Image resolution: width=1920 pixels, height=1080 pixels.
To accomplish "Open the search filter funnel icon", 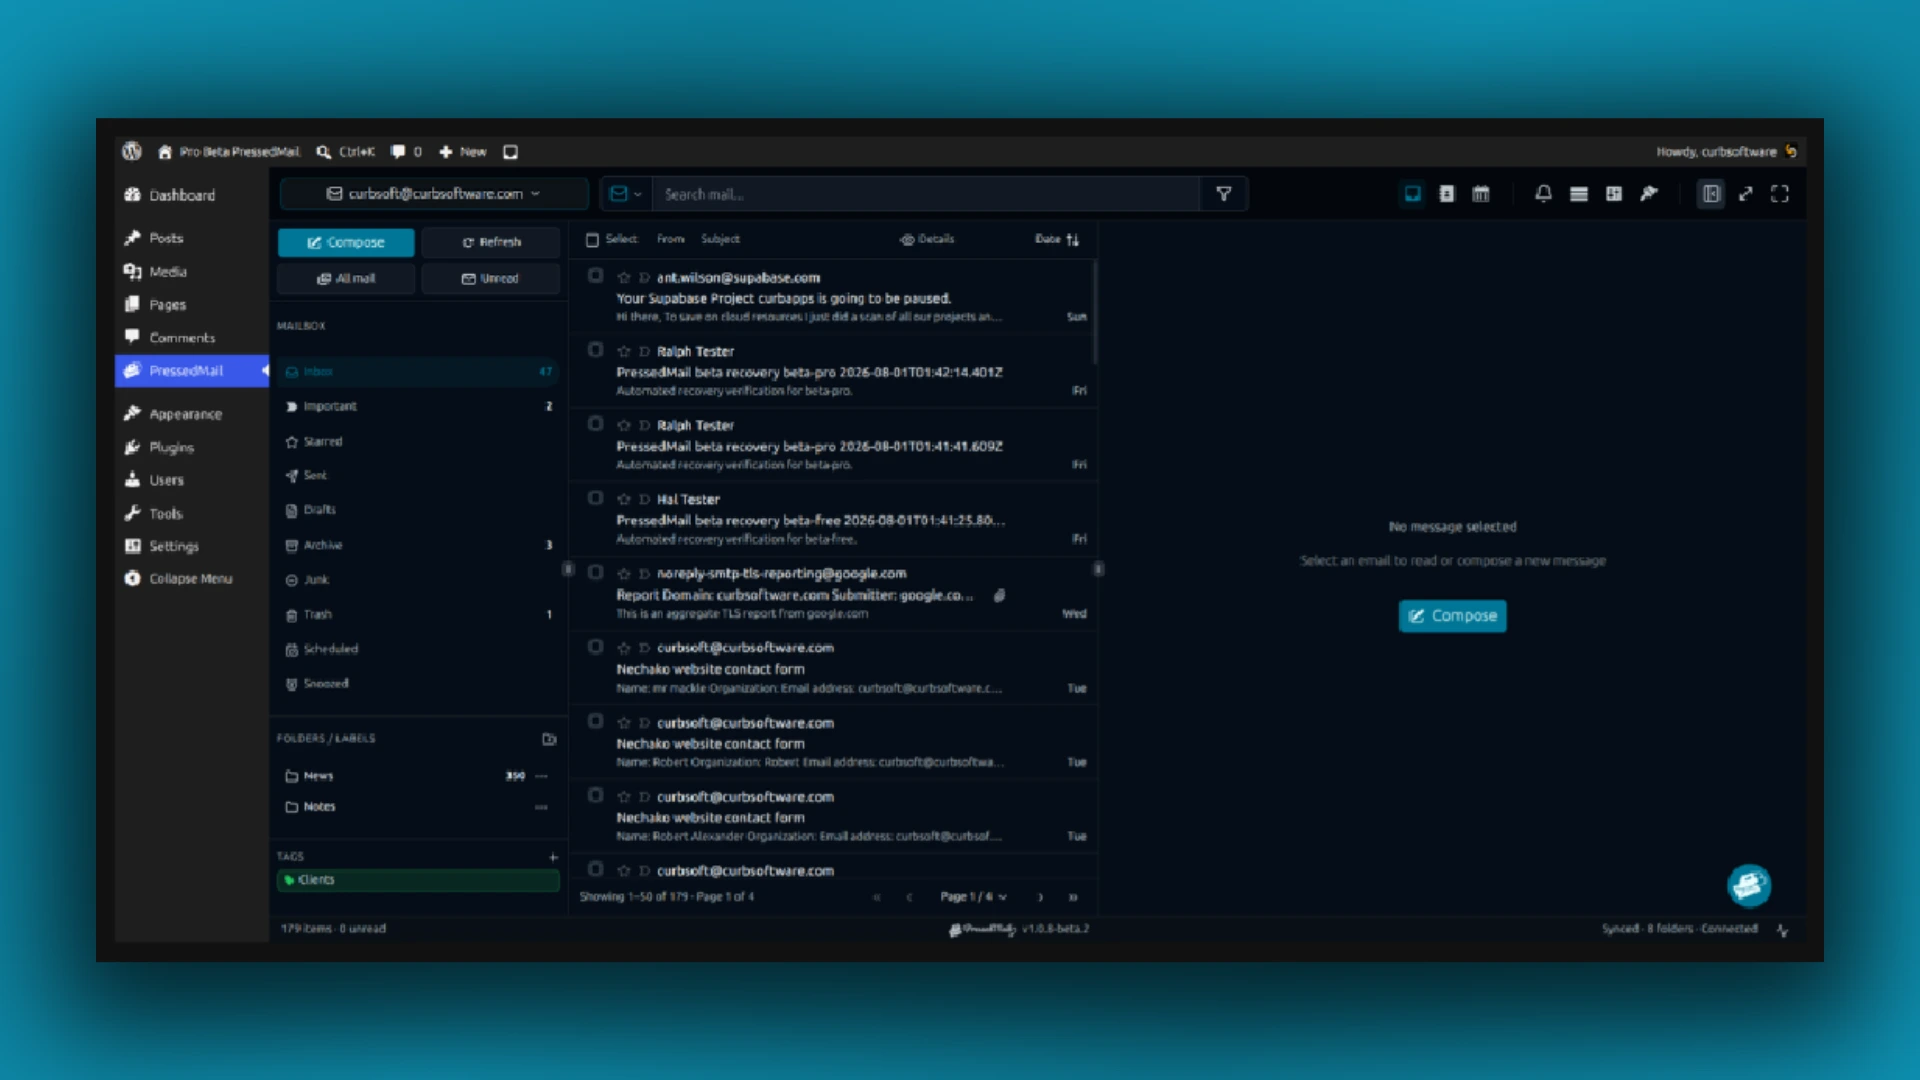I will (1223, 194).
